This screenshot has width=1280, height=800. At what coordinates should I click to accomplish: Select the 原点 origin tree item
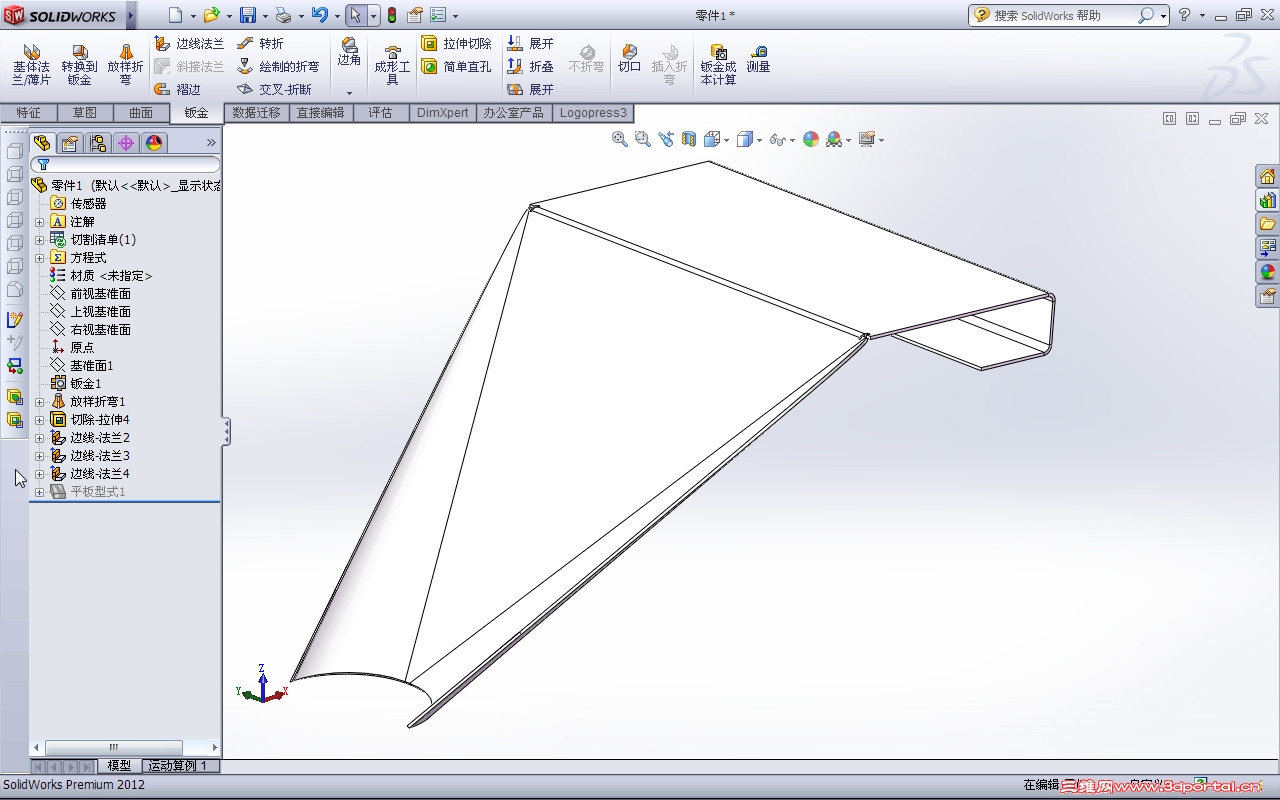coord(73,348)
